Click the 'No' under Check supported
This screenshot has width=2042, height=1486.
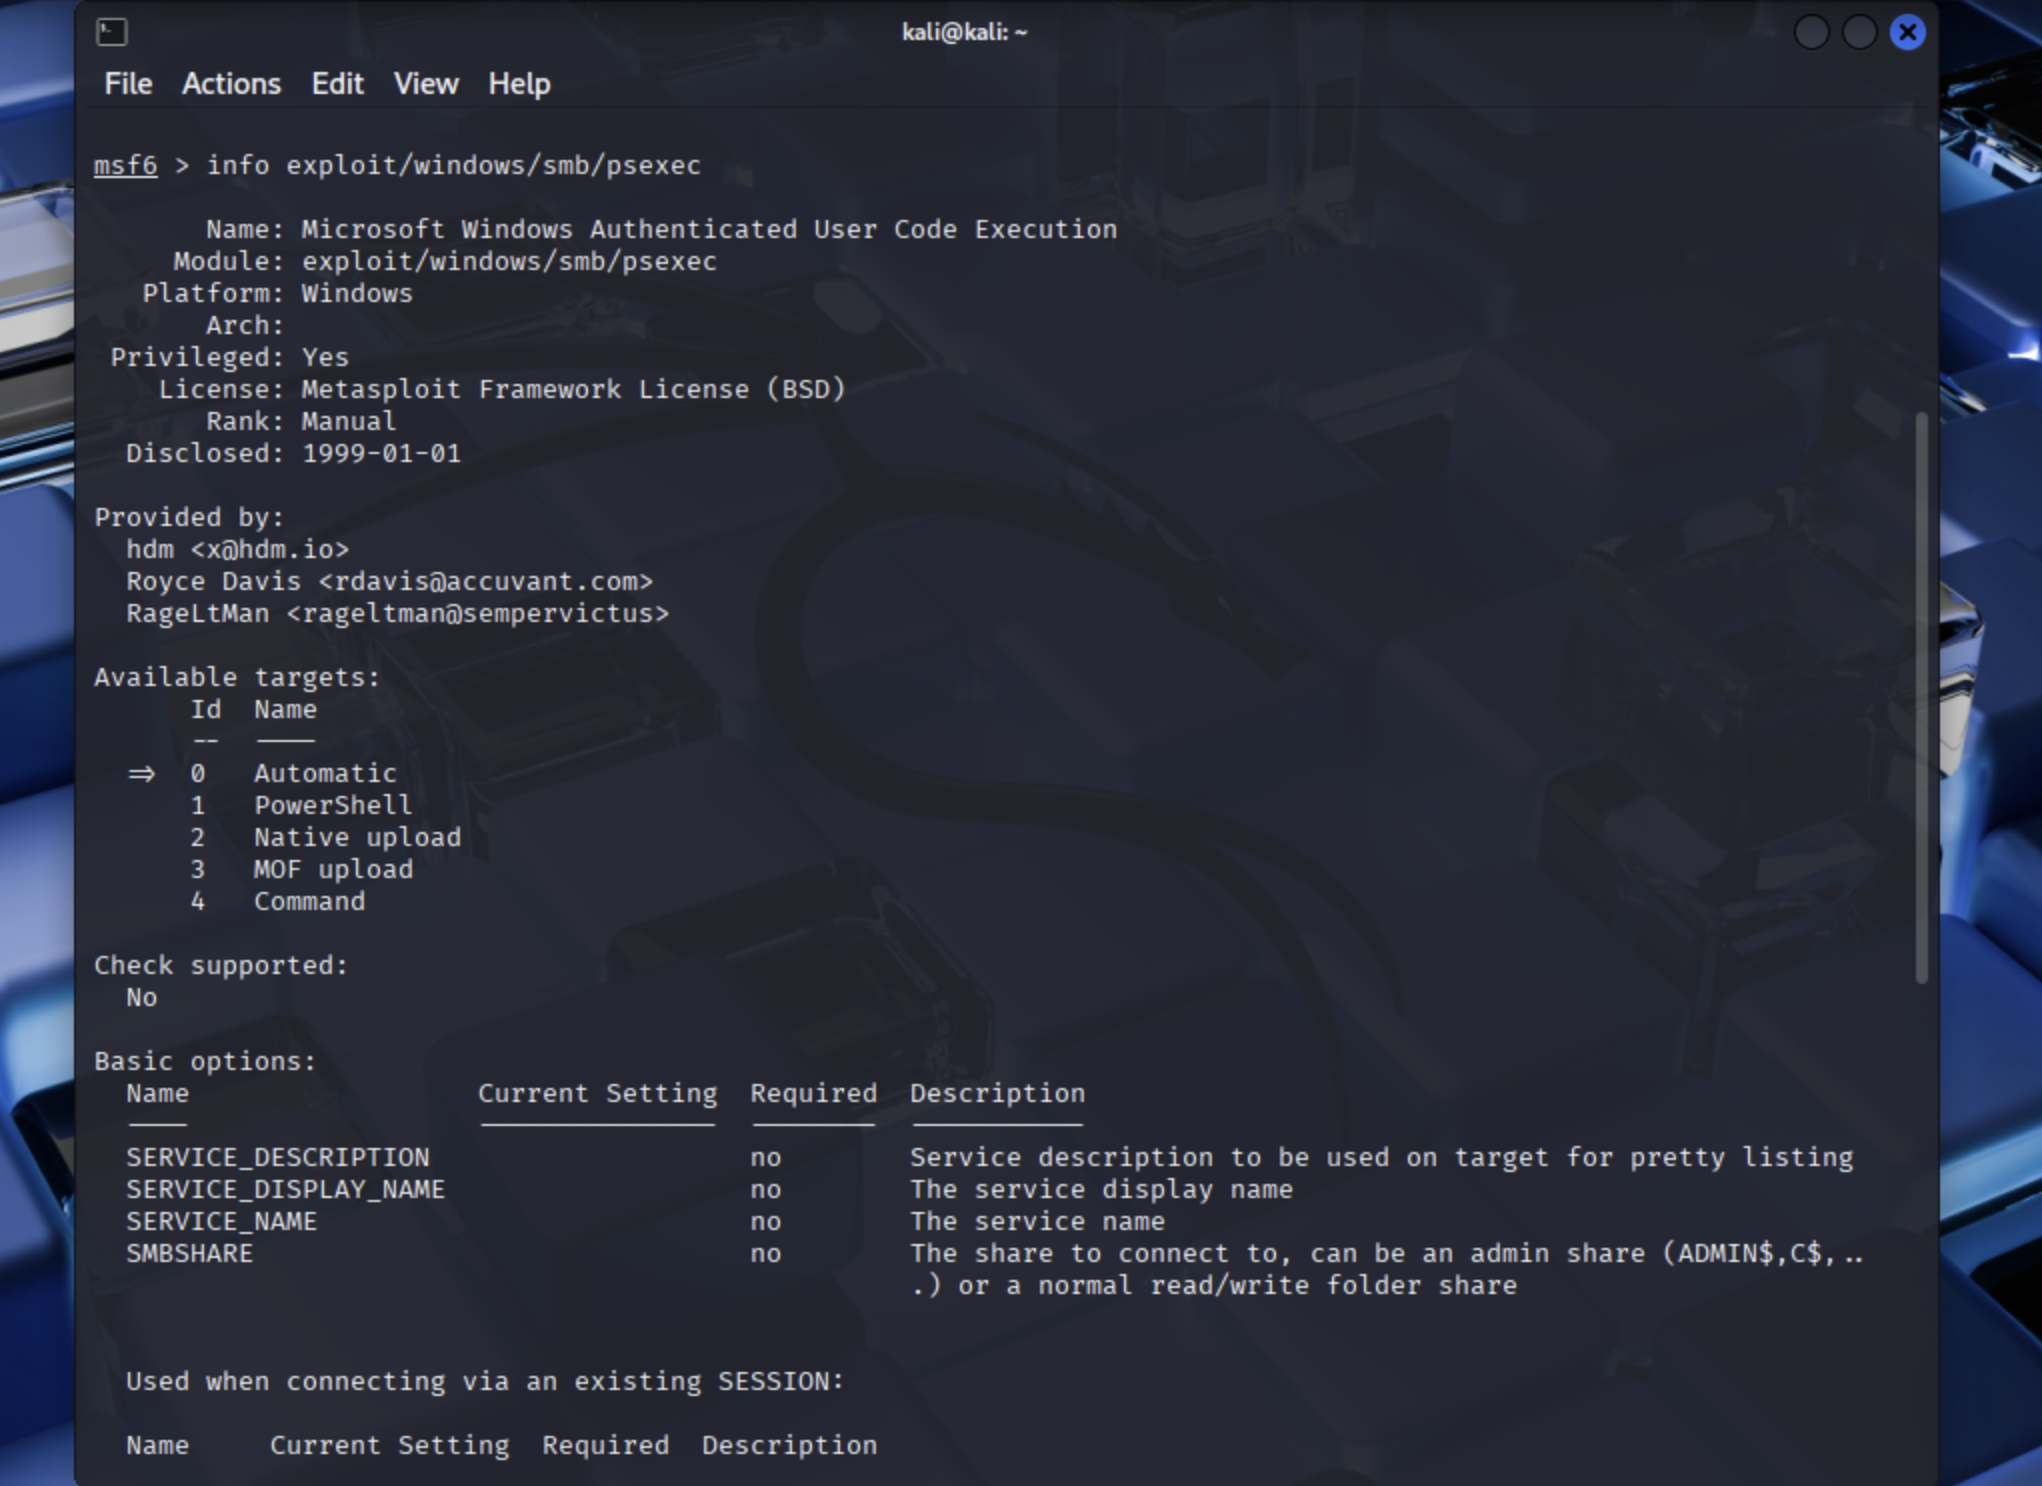tap(141, 997)
